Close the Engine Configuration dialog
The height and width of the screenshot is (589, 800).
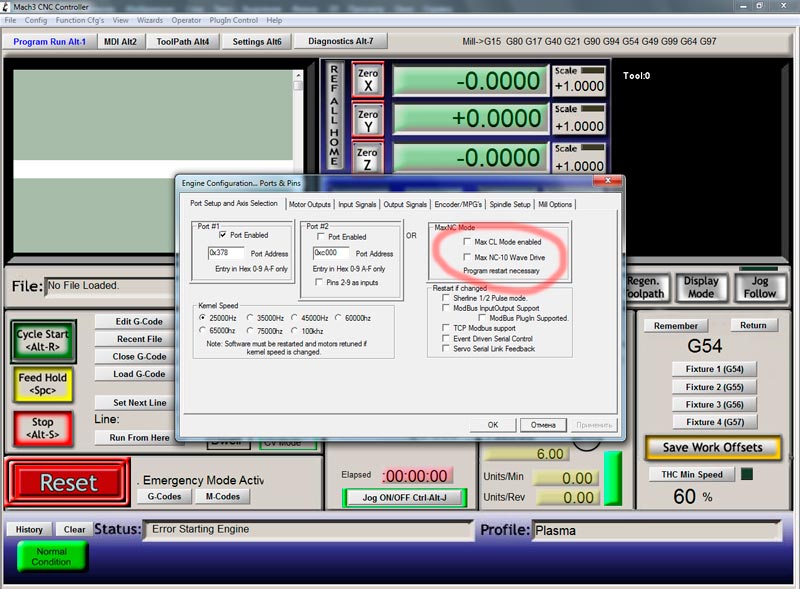click(608, 180)
